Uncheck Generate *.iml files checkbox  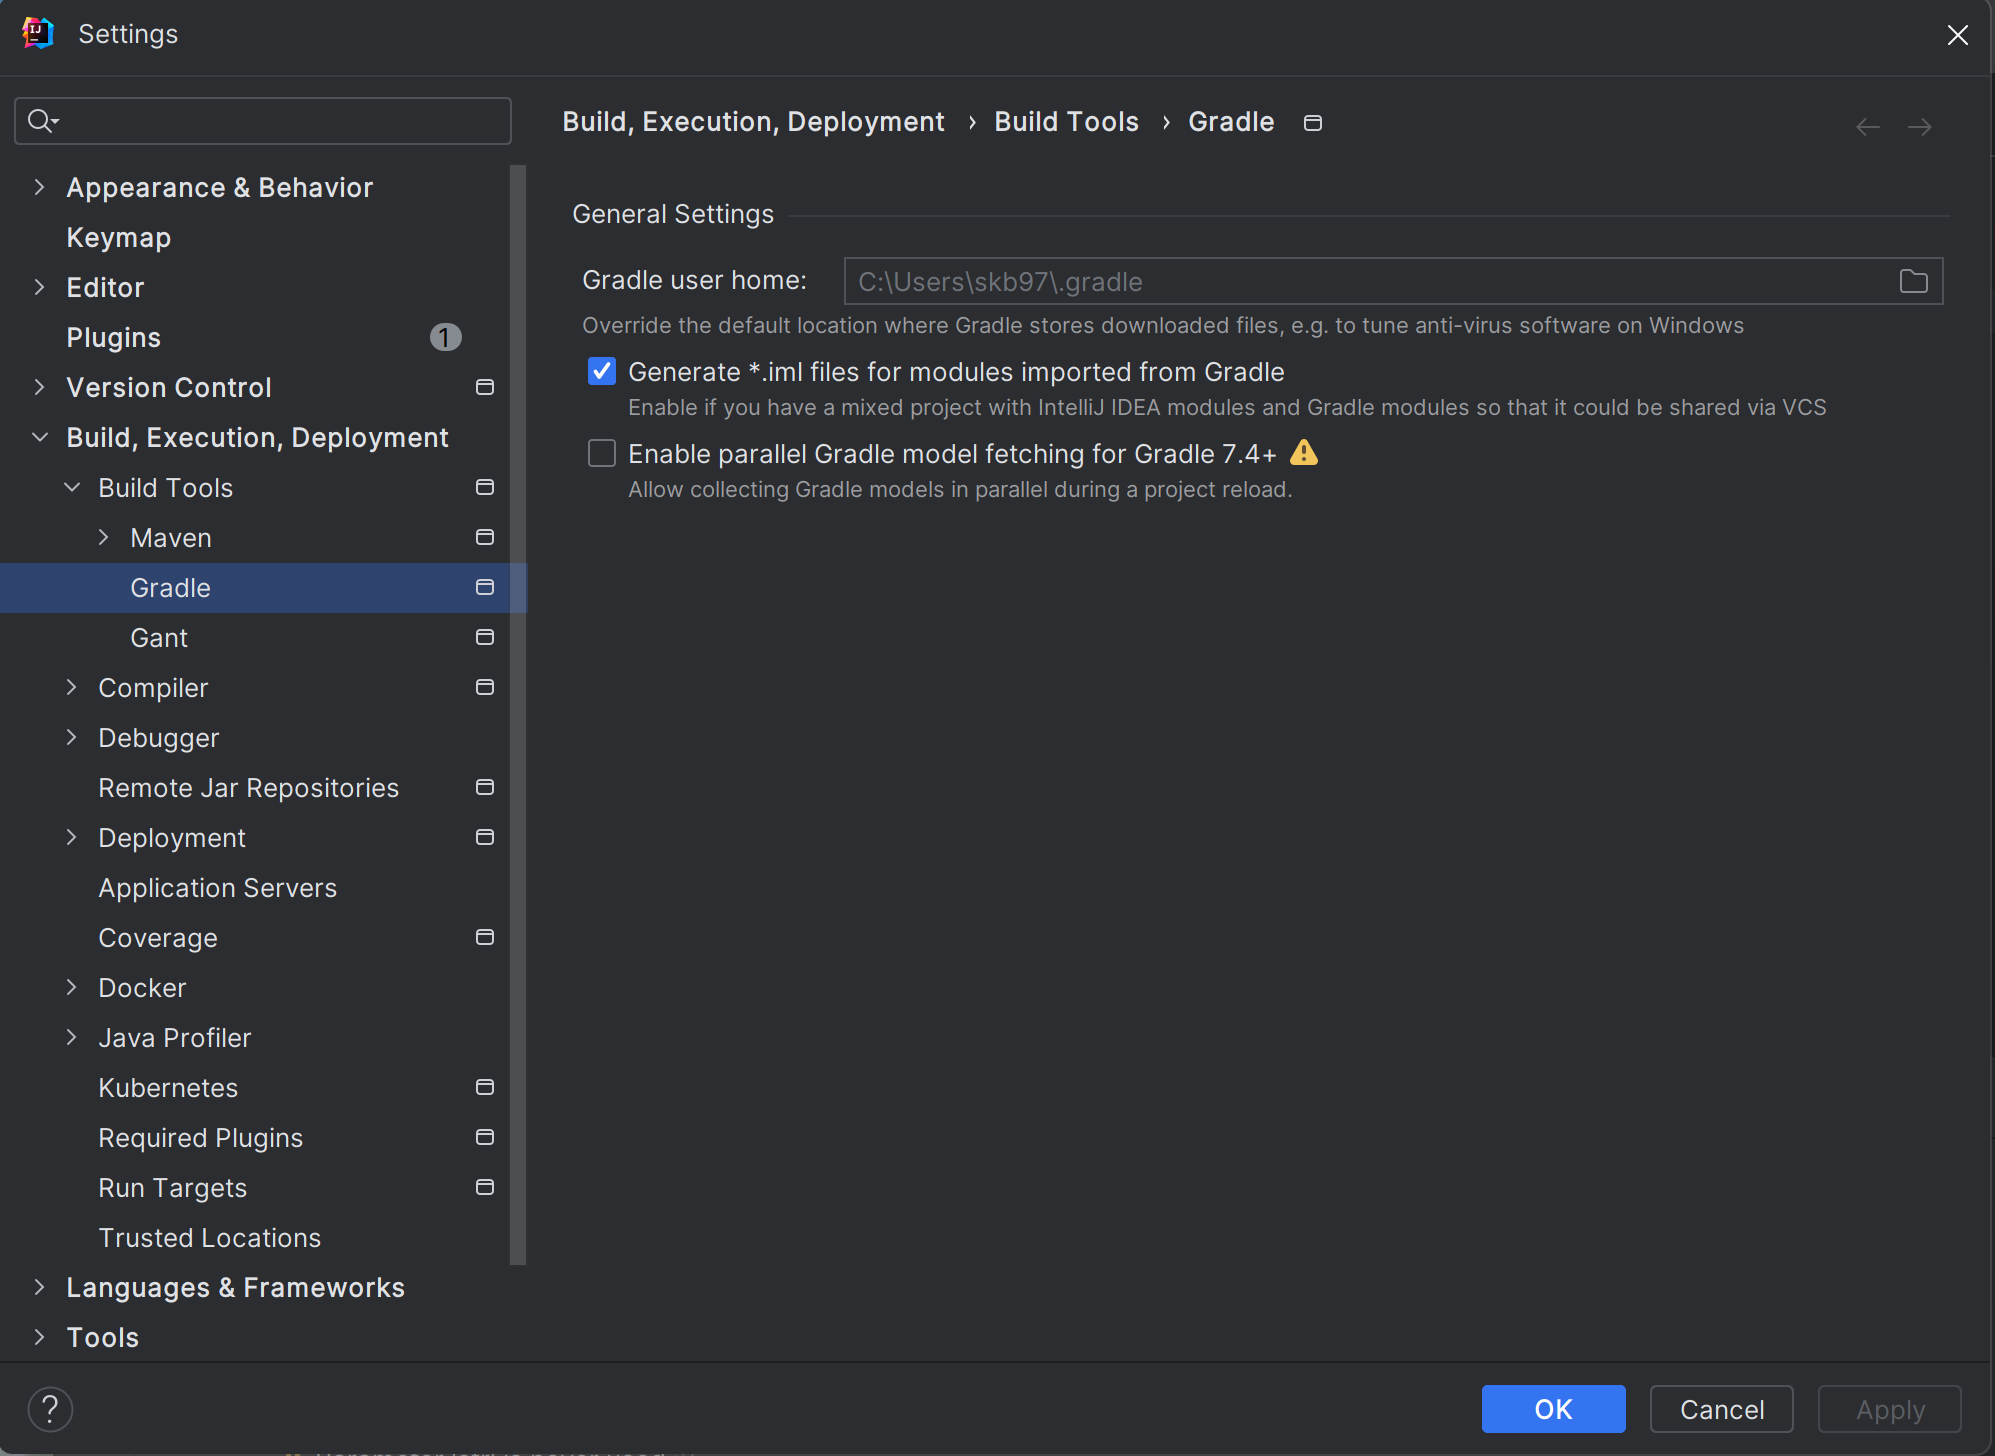click(x=601, y=371)
